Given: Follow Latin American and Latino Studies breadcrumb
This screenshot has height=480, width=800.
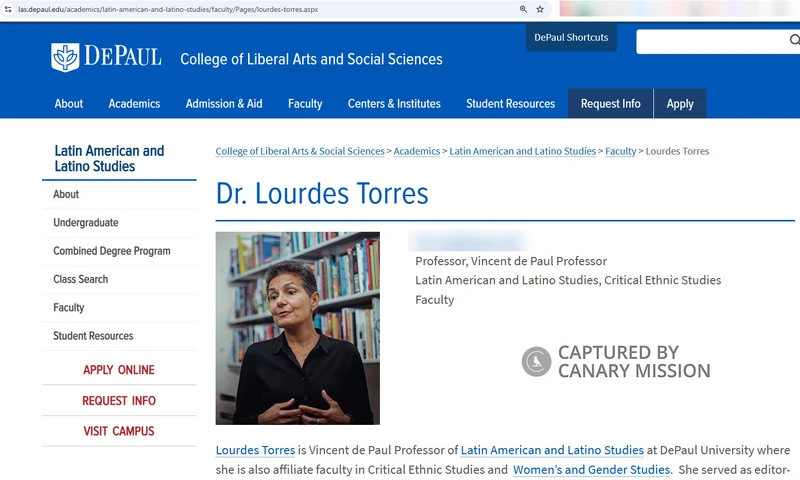Looking at the screenshot, I should (522, 151).
